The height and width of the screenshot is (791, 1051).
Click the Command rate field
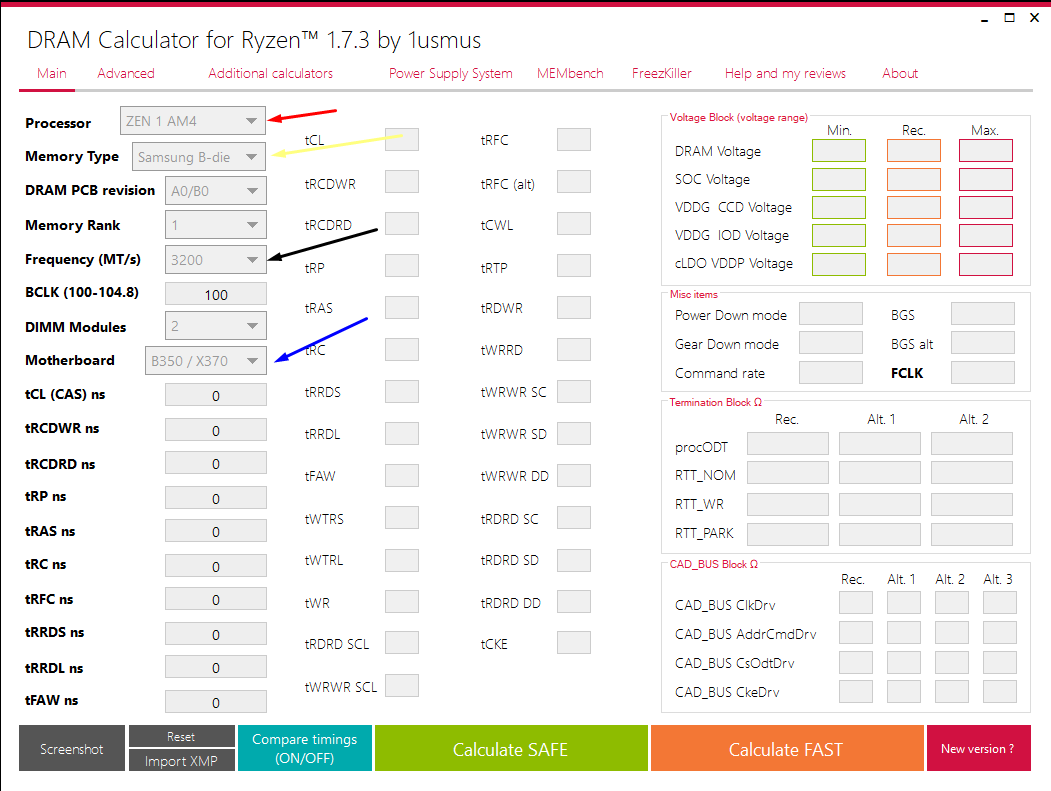coord(831,372)
